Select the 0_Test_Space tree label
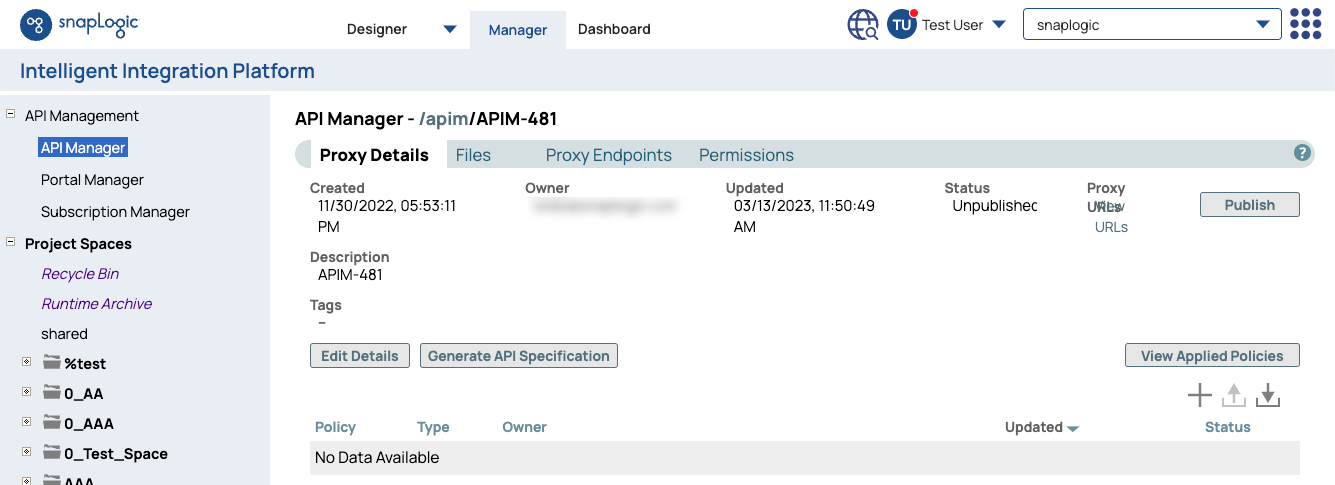Screen dimensions: 1335x485 (116, 453)
